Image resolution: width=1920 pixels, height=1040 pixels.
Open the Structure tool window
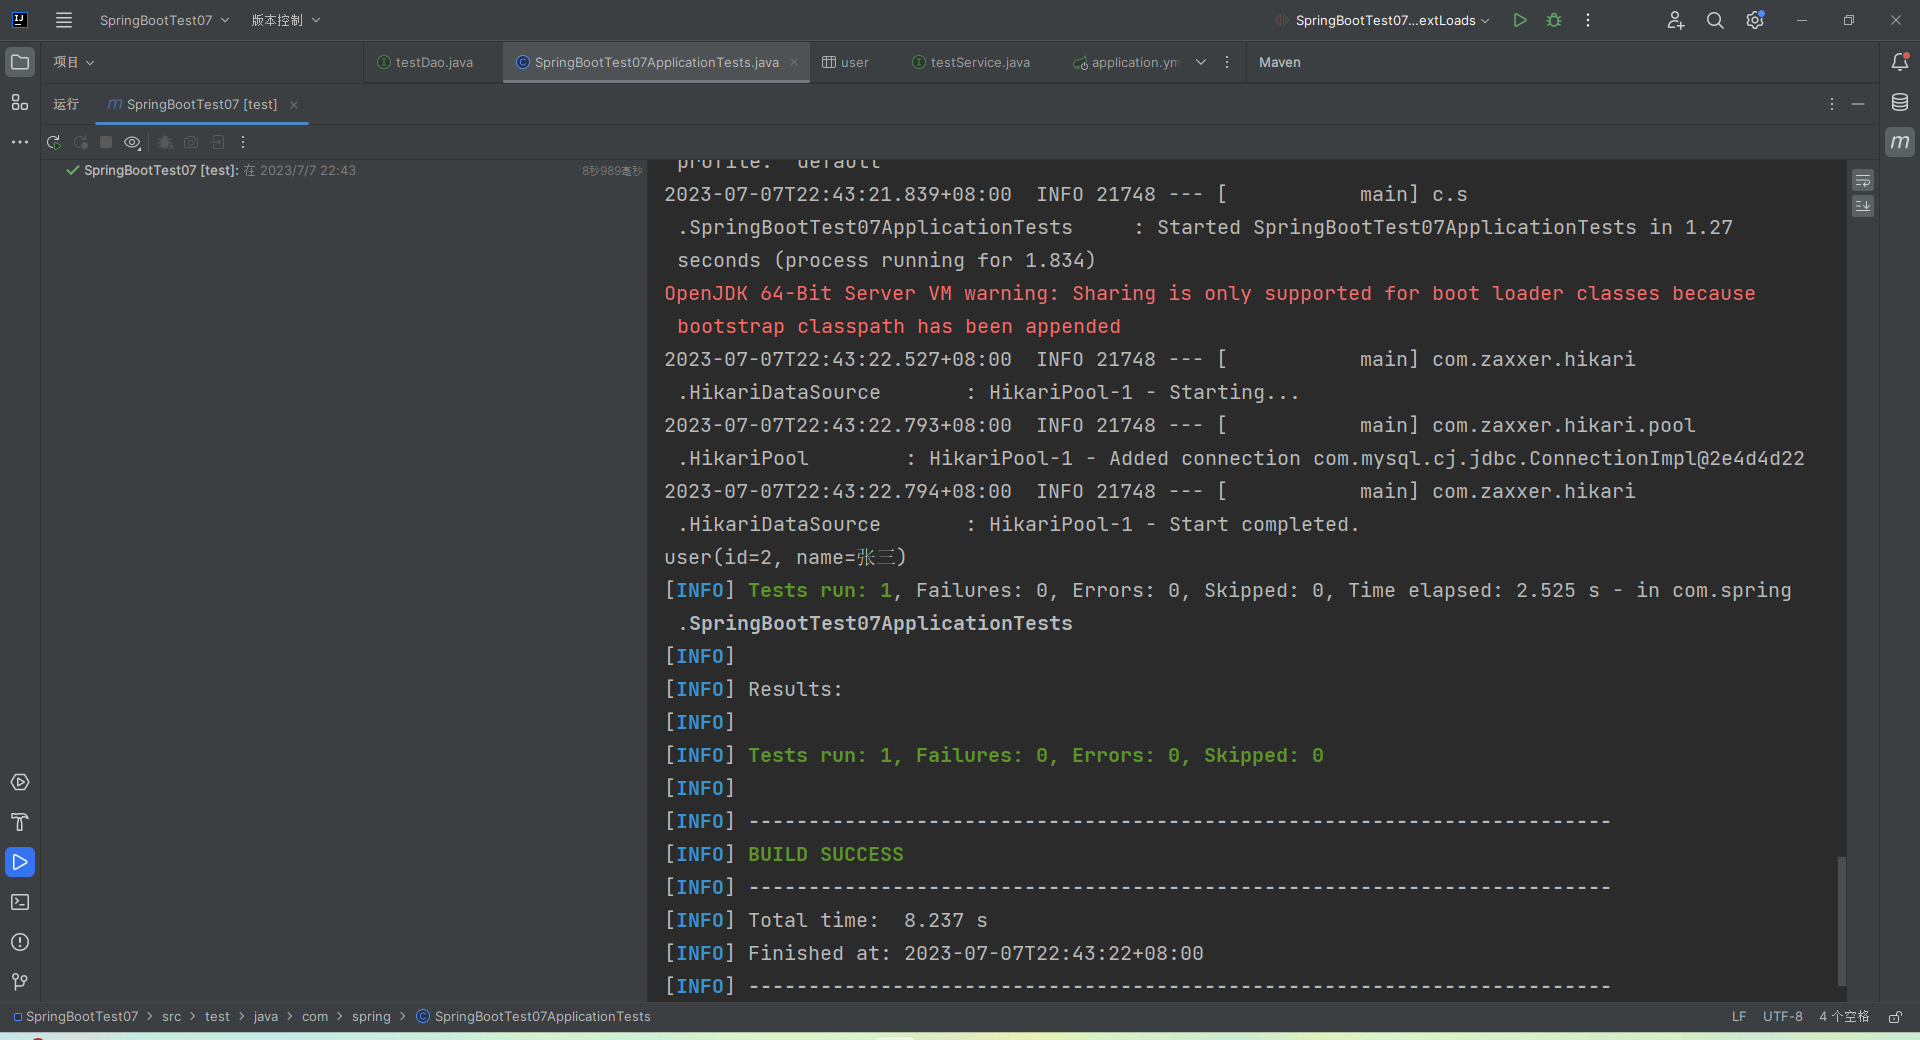pos(20,102)
